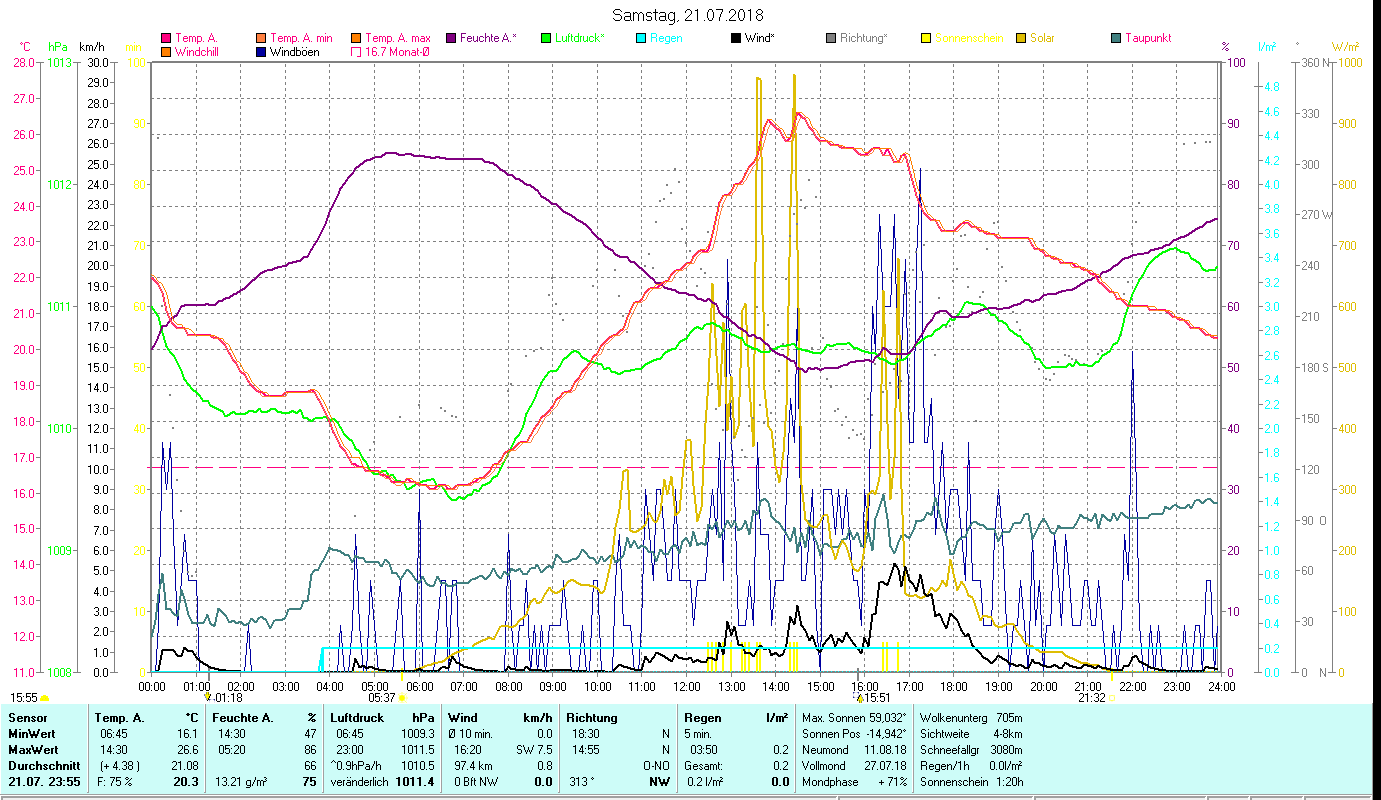Screen dimensions: 1381x800
Task: Click the 05:37 marker below the time axis
Action: tap(382, 698)
